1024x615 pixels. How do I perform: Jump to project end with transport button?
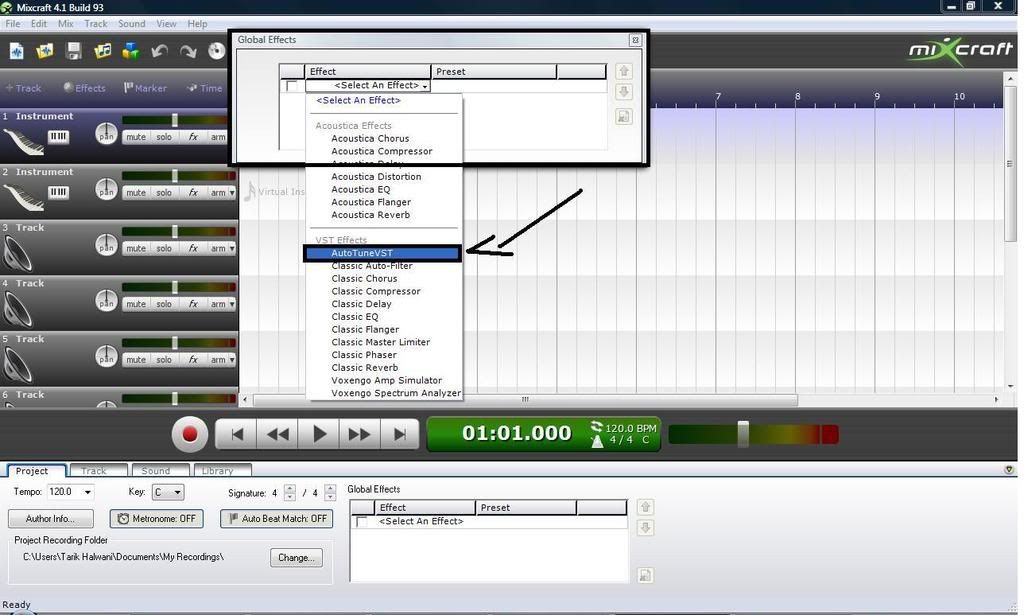point(400,434)
